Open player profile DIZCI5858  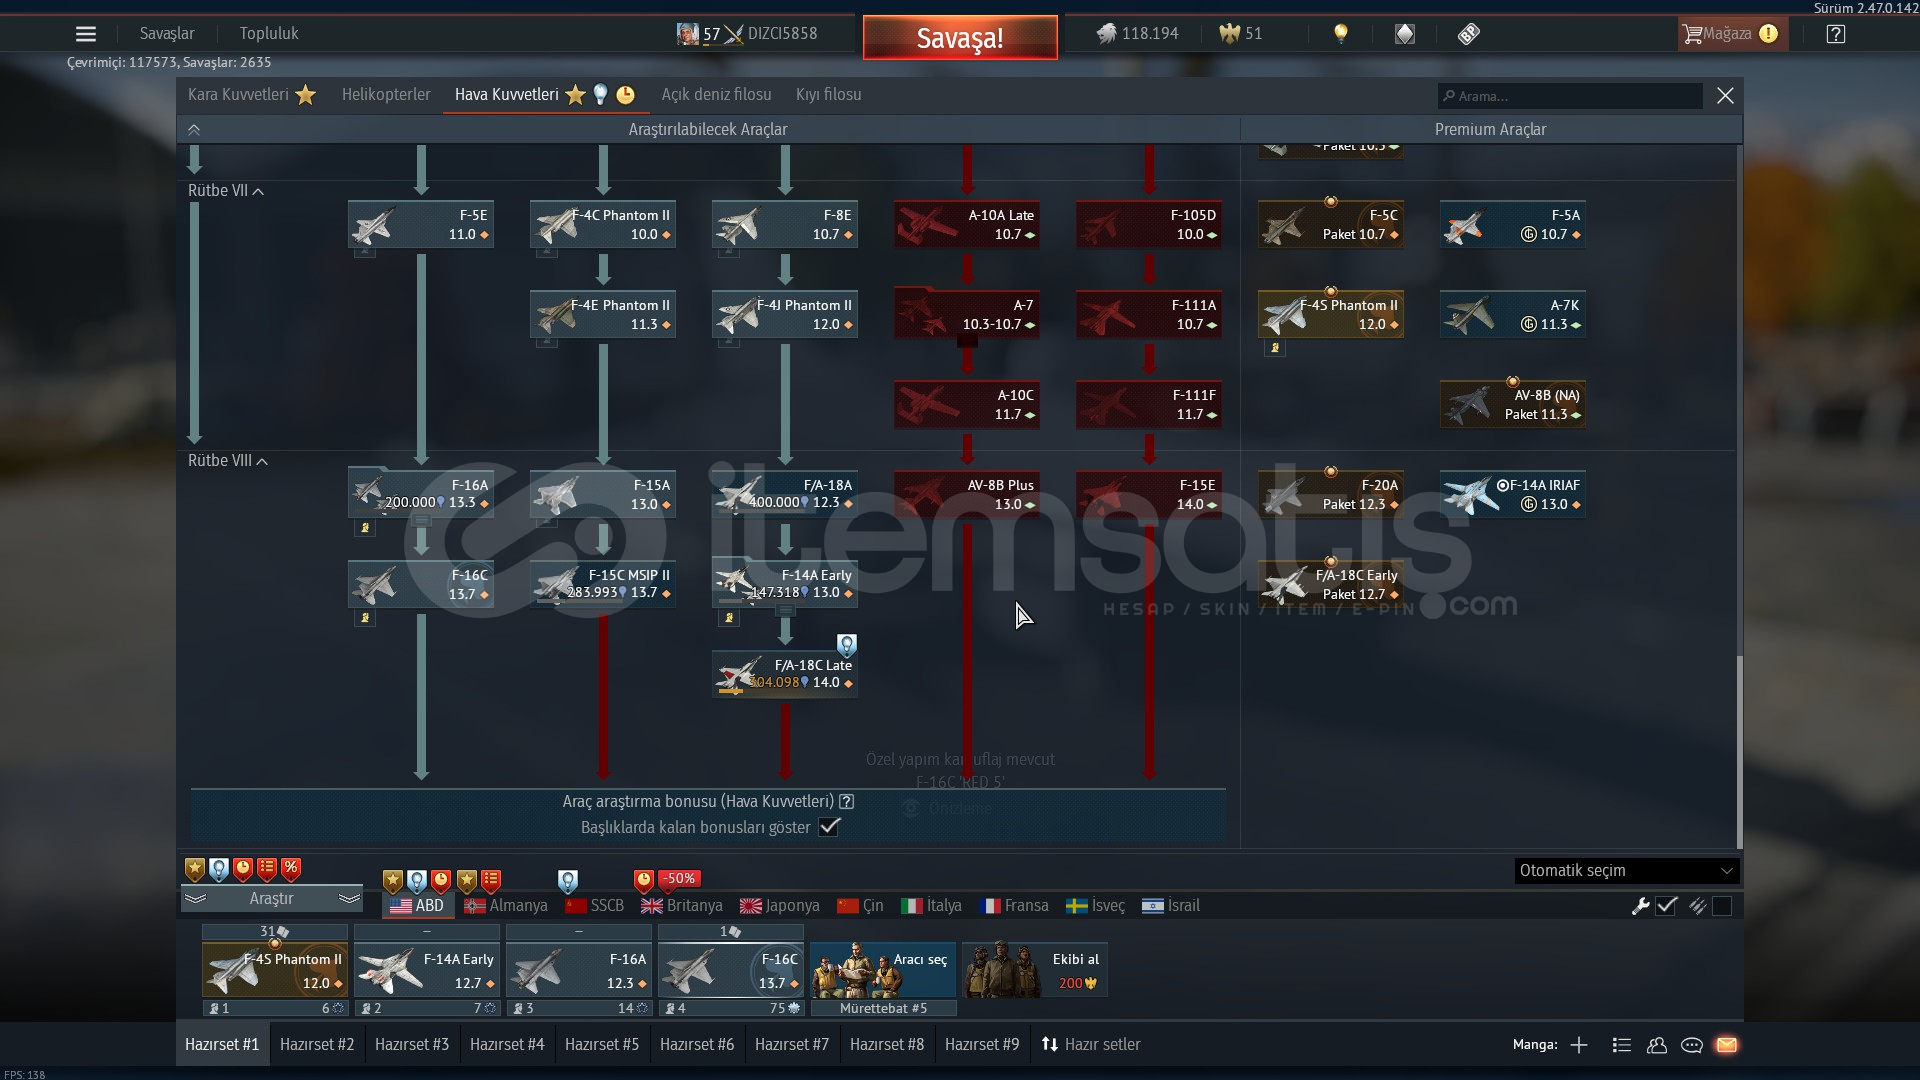(x=747, y=34)
